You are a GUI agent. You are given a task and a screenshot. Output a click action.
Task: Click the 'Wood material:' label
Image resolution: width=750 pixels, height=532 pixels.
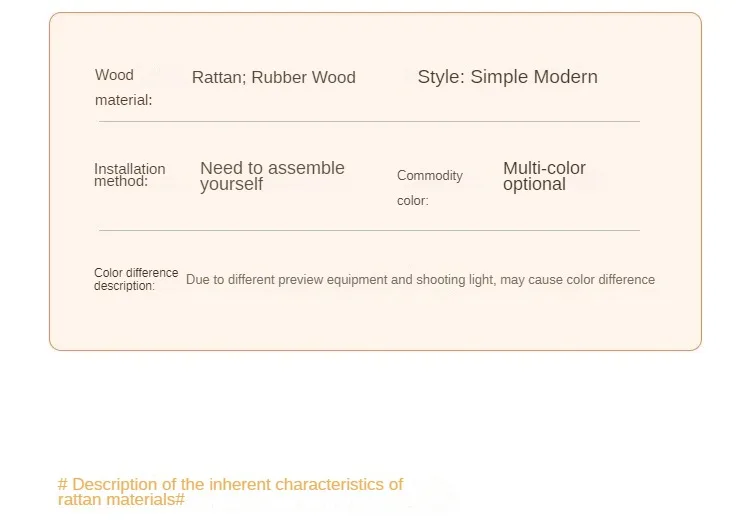pyautogui.click(x=123, y=88)
